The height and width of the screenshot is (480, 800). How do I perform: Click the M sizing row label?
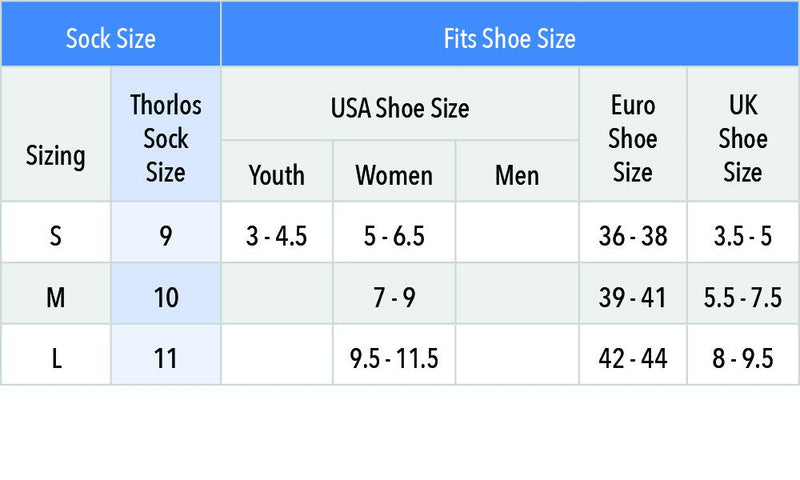pos(56,293)
